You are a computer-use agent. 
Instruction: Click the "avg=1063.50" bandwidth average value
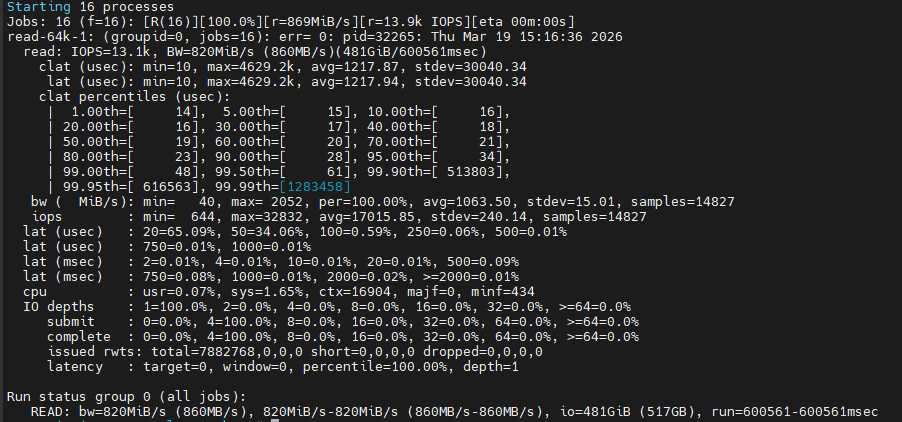coord(413,201)
